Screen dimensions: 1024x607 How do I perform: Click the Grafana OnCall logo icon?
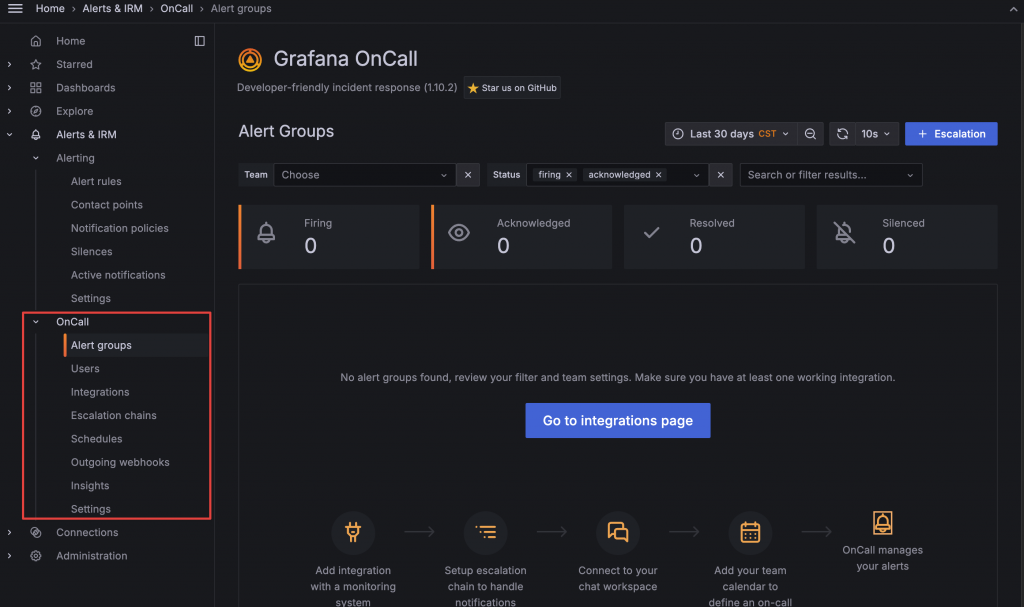pyautogui.click(x=250, y=59)
